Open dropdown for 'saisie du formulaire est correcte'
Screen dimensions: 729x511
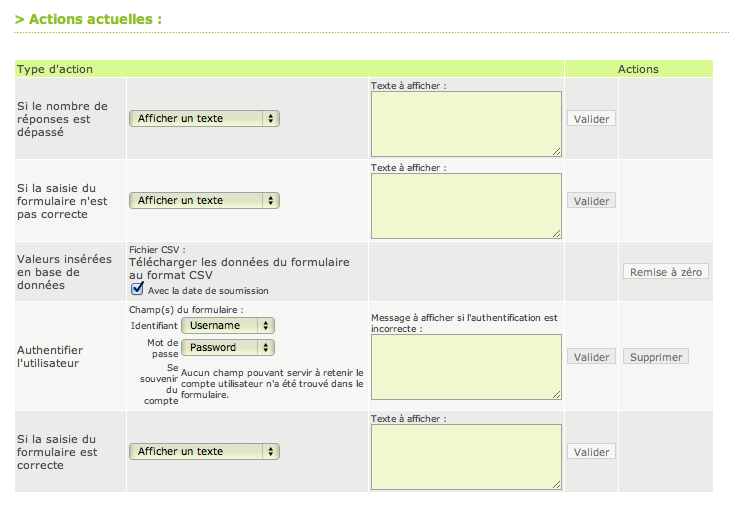pyautogui.click(x=204, y=451)
